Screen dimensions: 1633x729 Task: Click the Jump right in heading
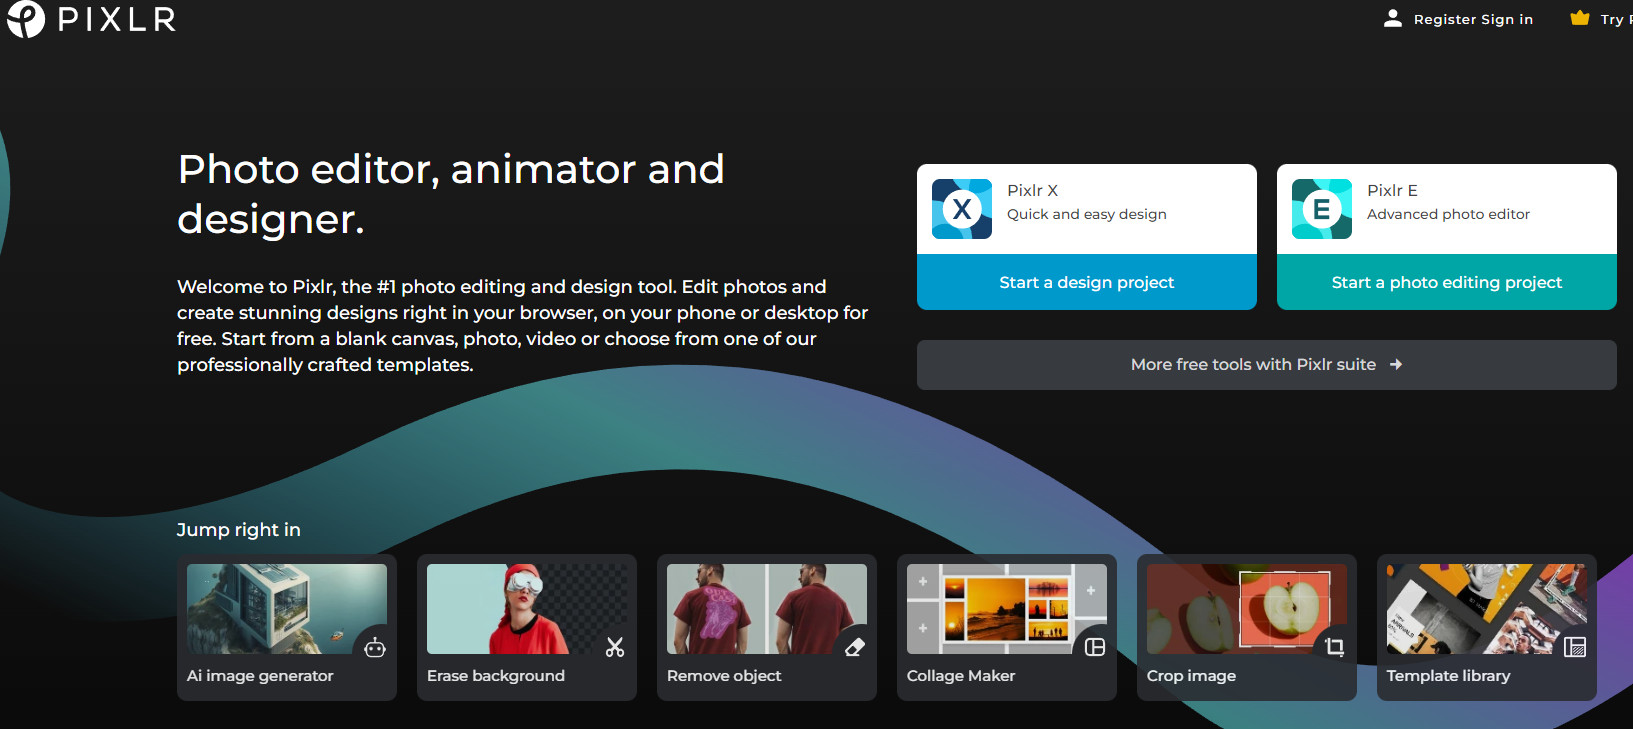pyautogui.click(x=239, y=530)
